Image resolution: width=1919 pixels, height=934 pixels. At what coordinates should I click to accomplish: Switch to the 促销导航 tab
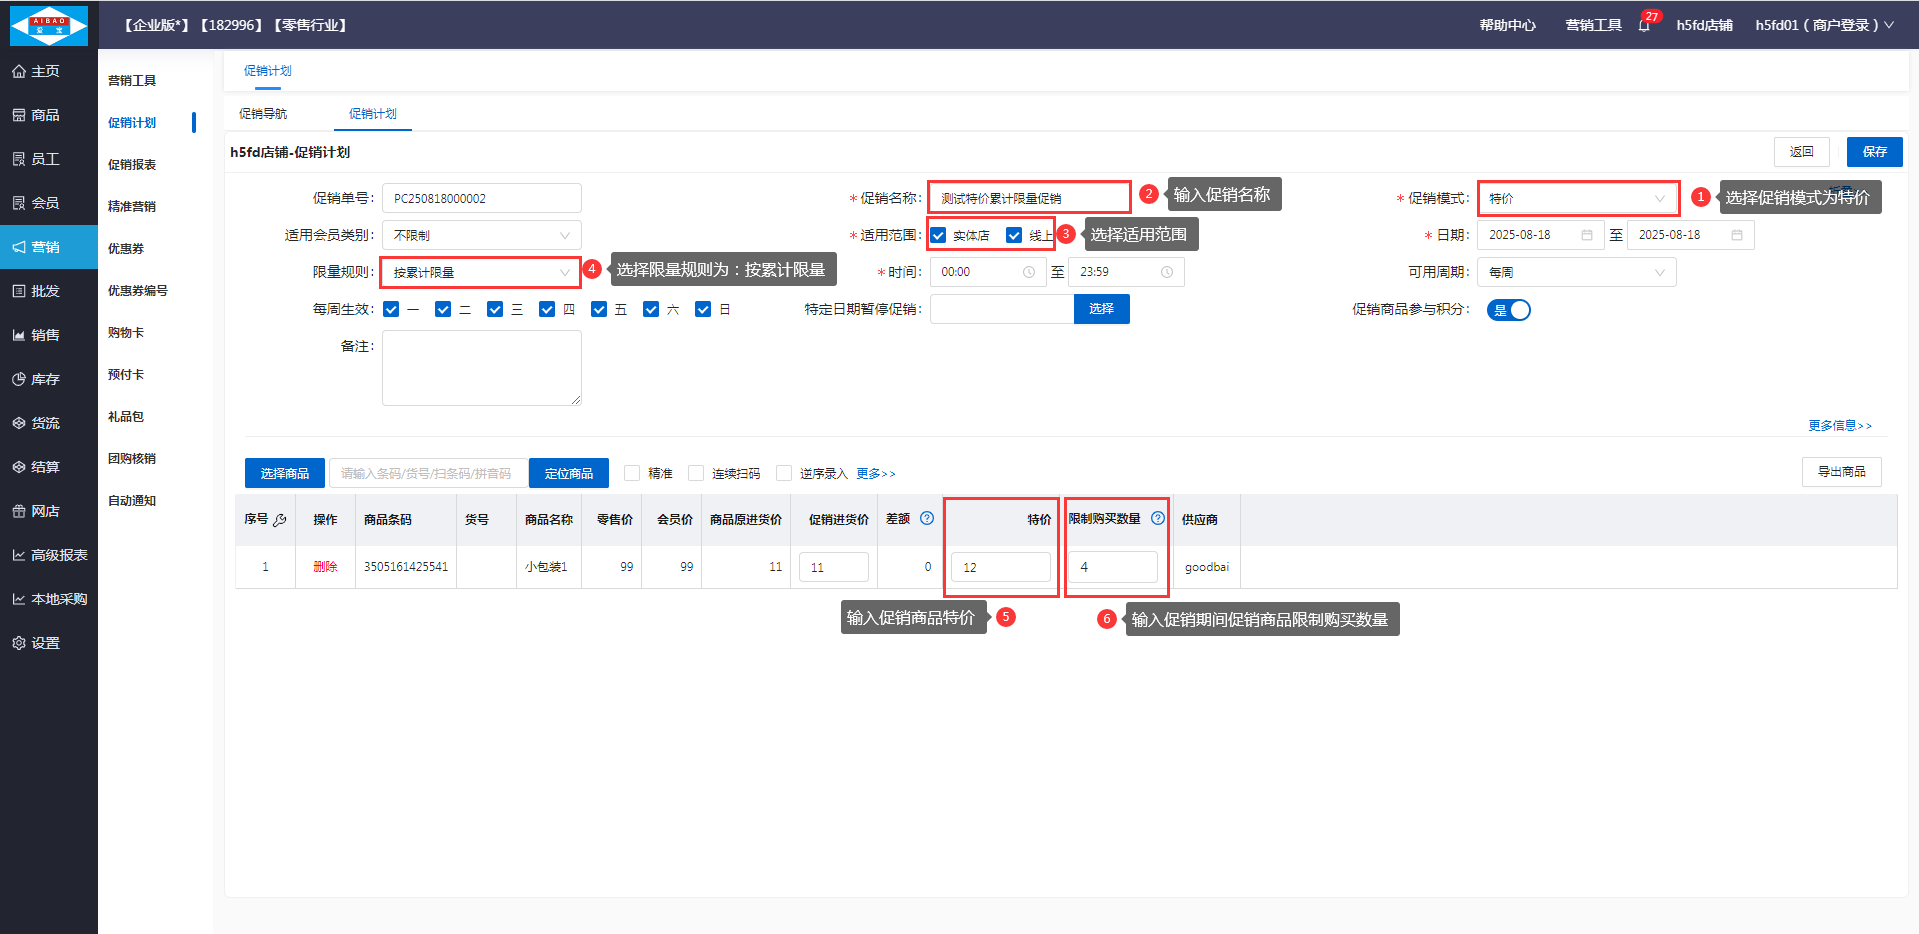[x=263, y=114]
